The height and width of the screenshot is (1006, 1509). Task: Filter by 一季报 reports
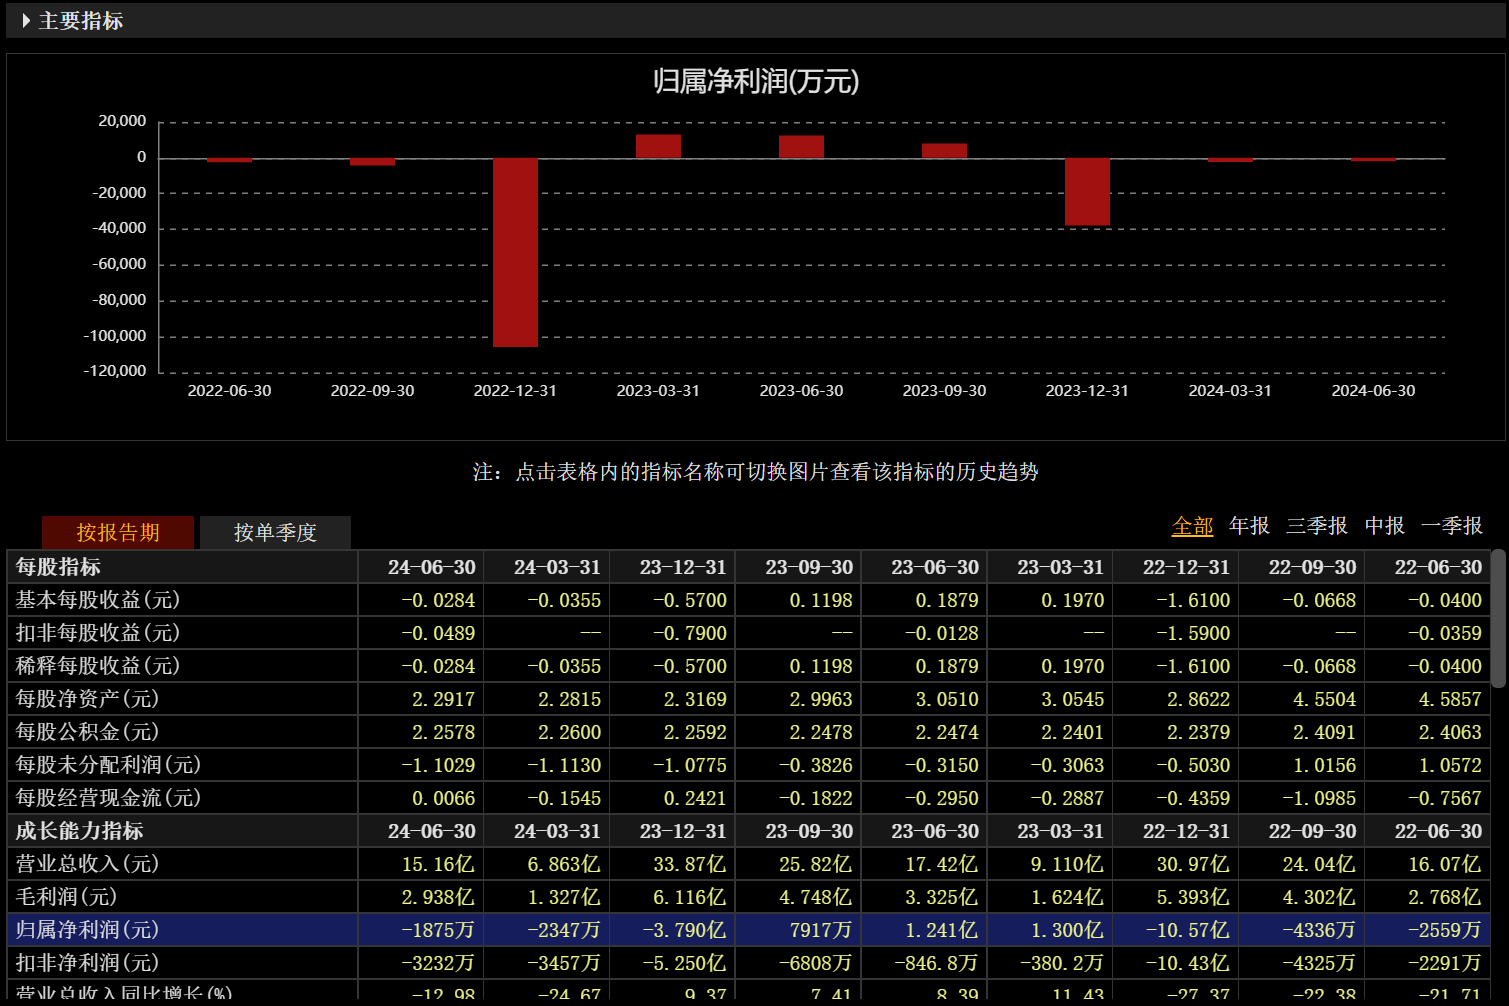[x=1452, y=526]
